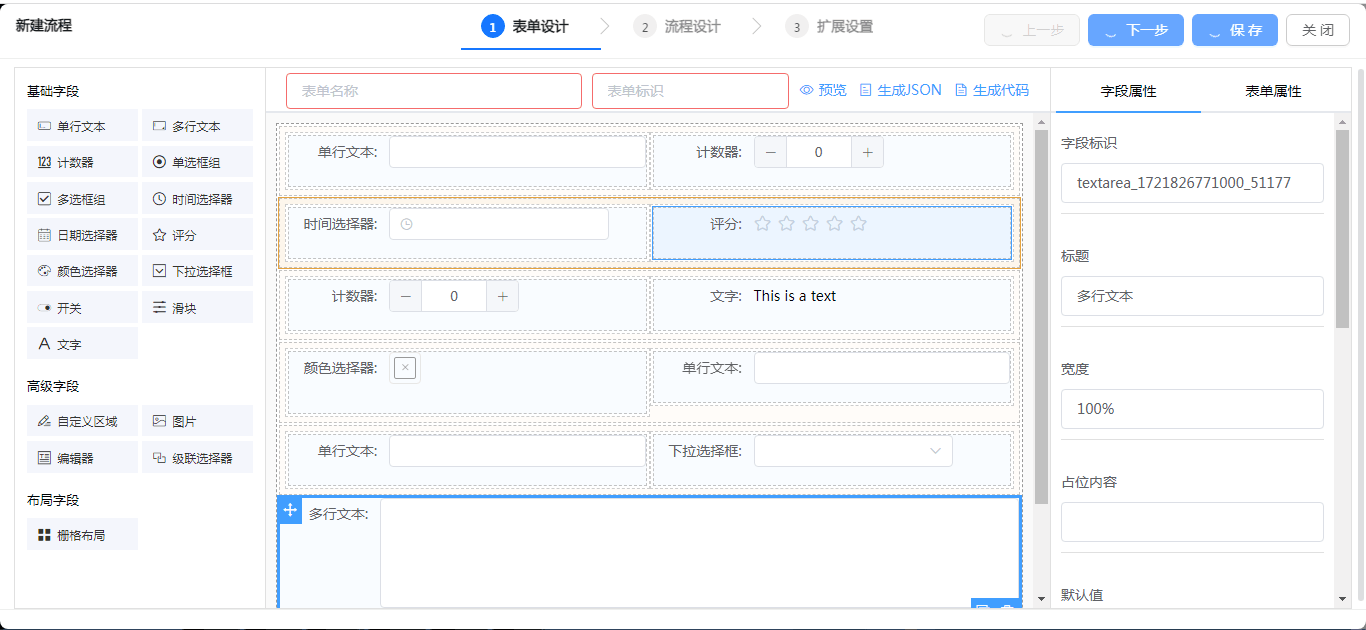The width and height of the screenshot is (1366, 630).
Task: Open the canvas 时间选择器 time input
Action: click(499, 224)
